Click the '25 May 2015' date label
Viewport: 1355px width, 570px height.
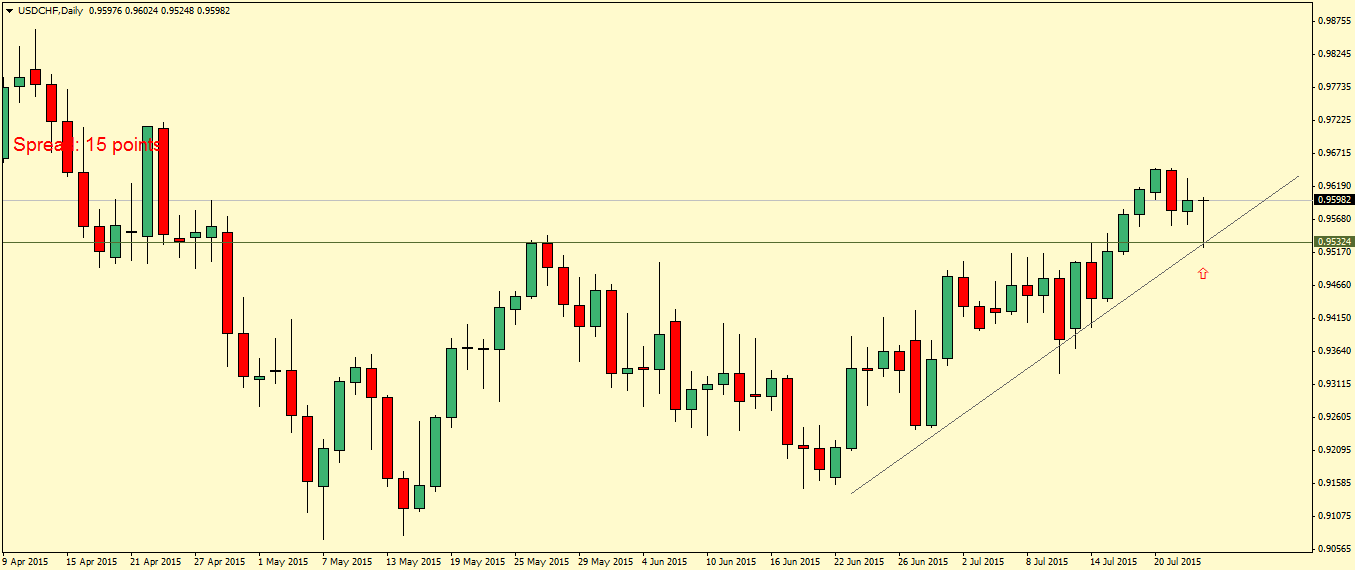(x=543, y=561)
